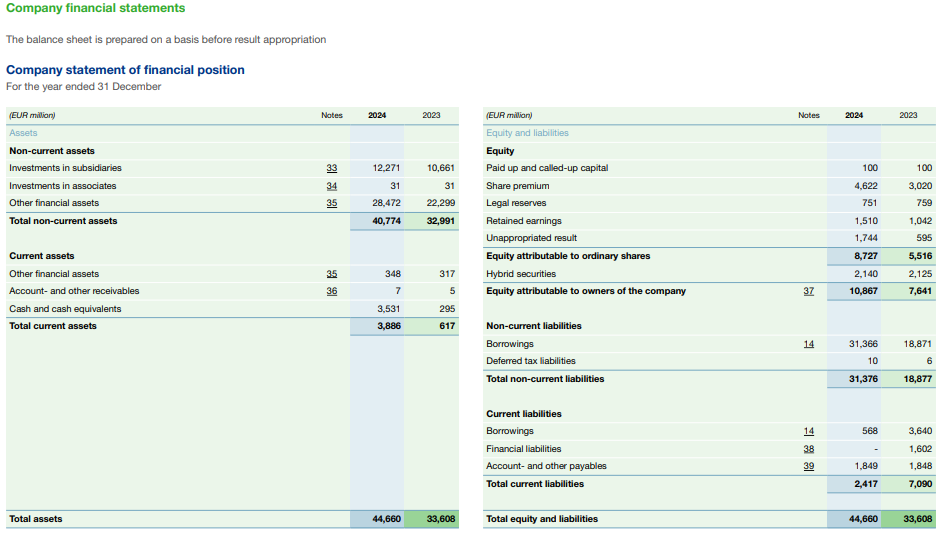Click note 35 beside non-current Other financial assets
Image resolution: width=946 pixels, height=538 pixels.
pyautogui.click(x=332, y=203)
